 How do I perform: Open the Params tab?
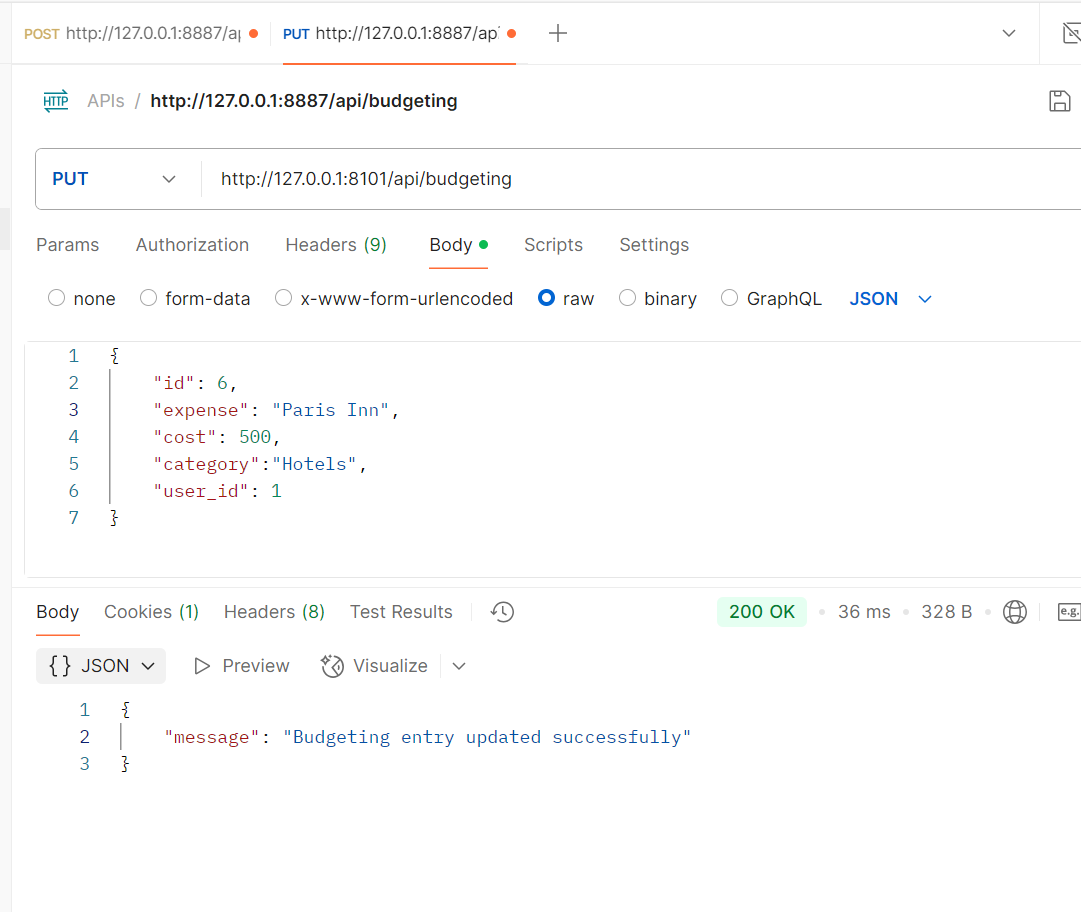(x=68, y=245)
